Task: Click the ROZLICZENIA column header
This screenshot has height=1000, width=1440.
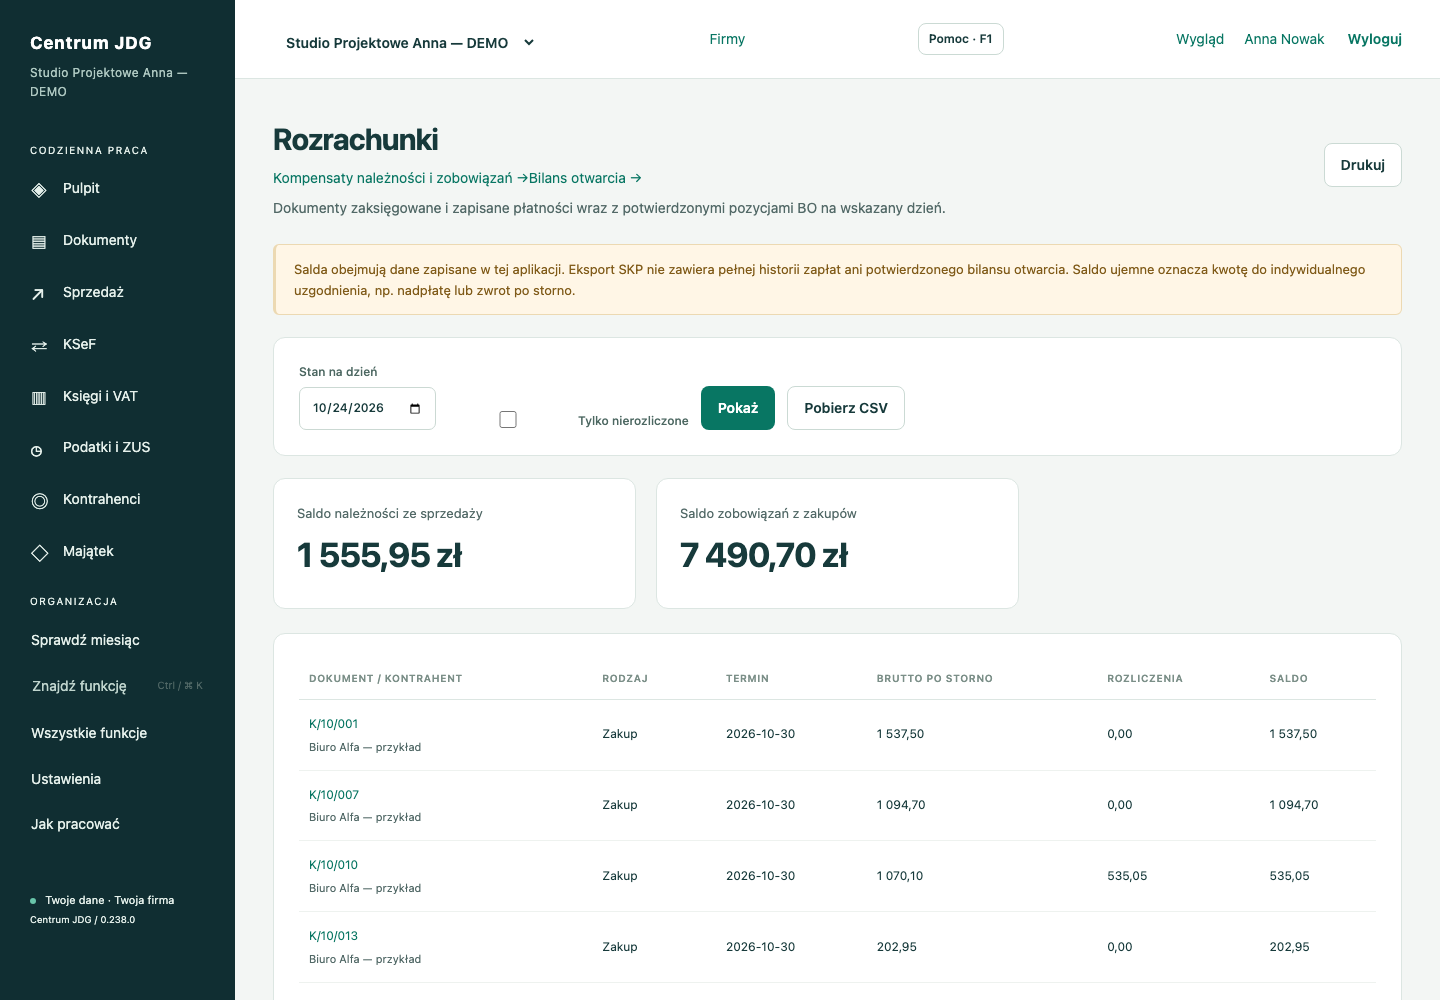Action: coord(1145,678)
